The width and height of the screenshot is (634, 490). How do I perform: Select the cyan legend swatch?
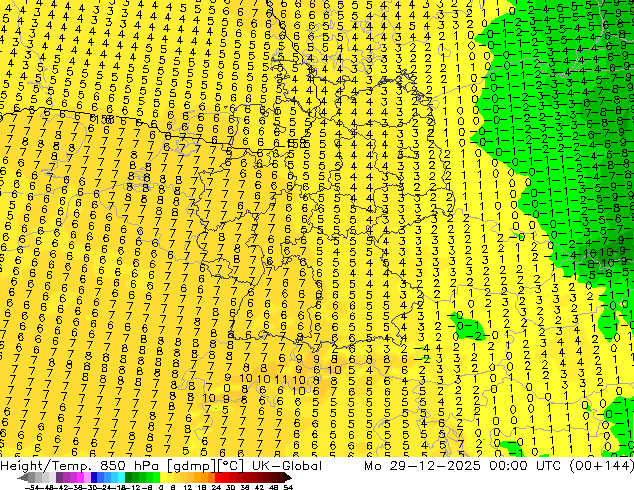(121, 477)
